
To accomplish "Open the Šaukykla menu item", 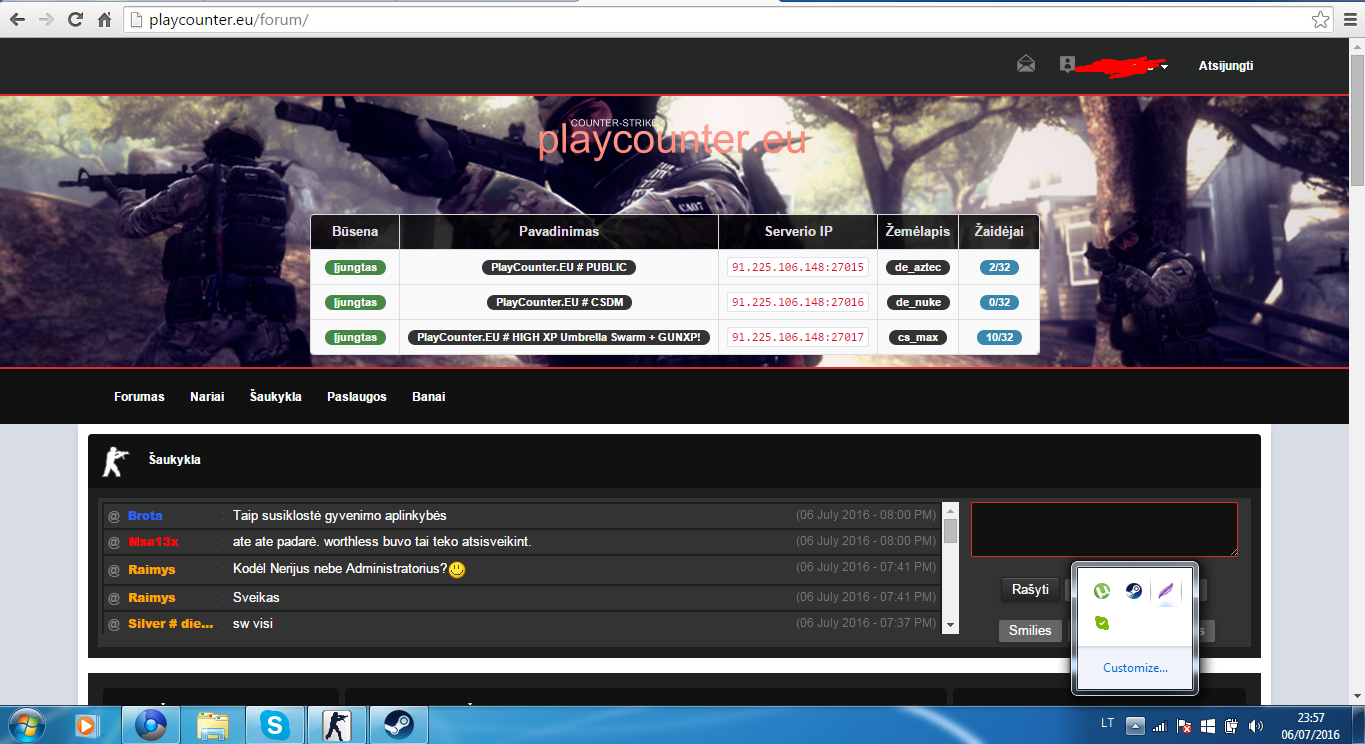I will 276,397.
